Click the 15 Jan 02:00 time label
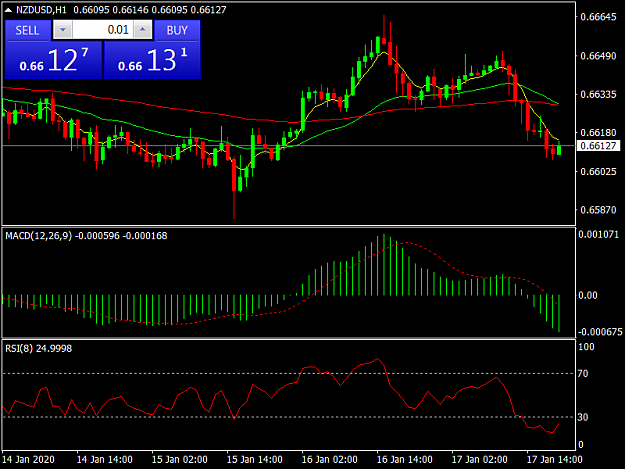The image size is (625, 469). (179, 459)
